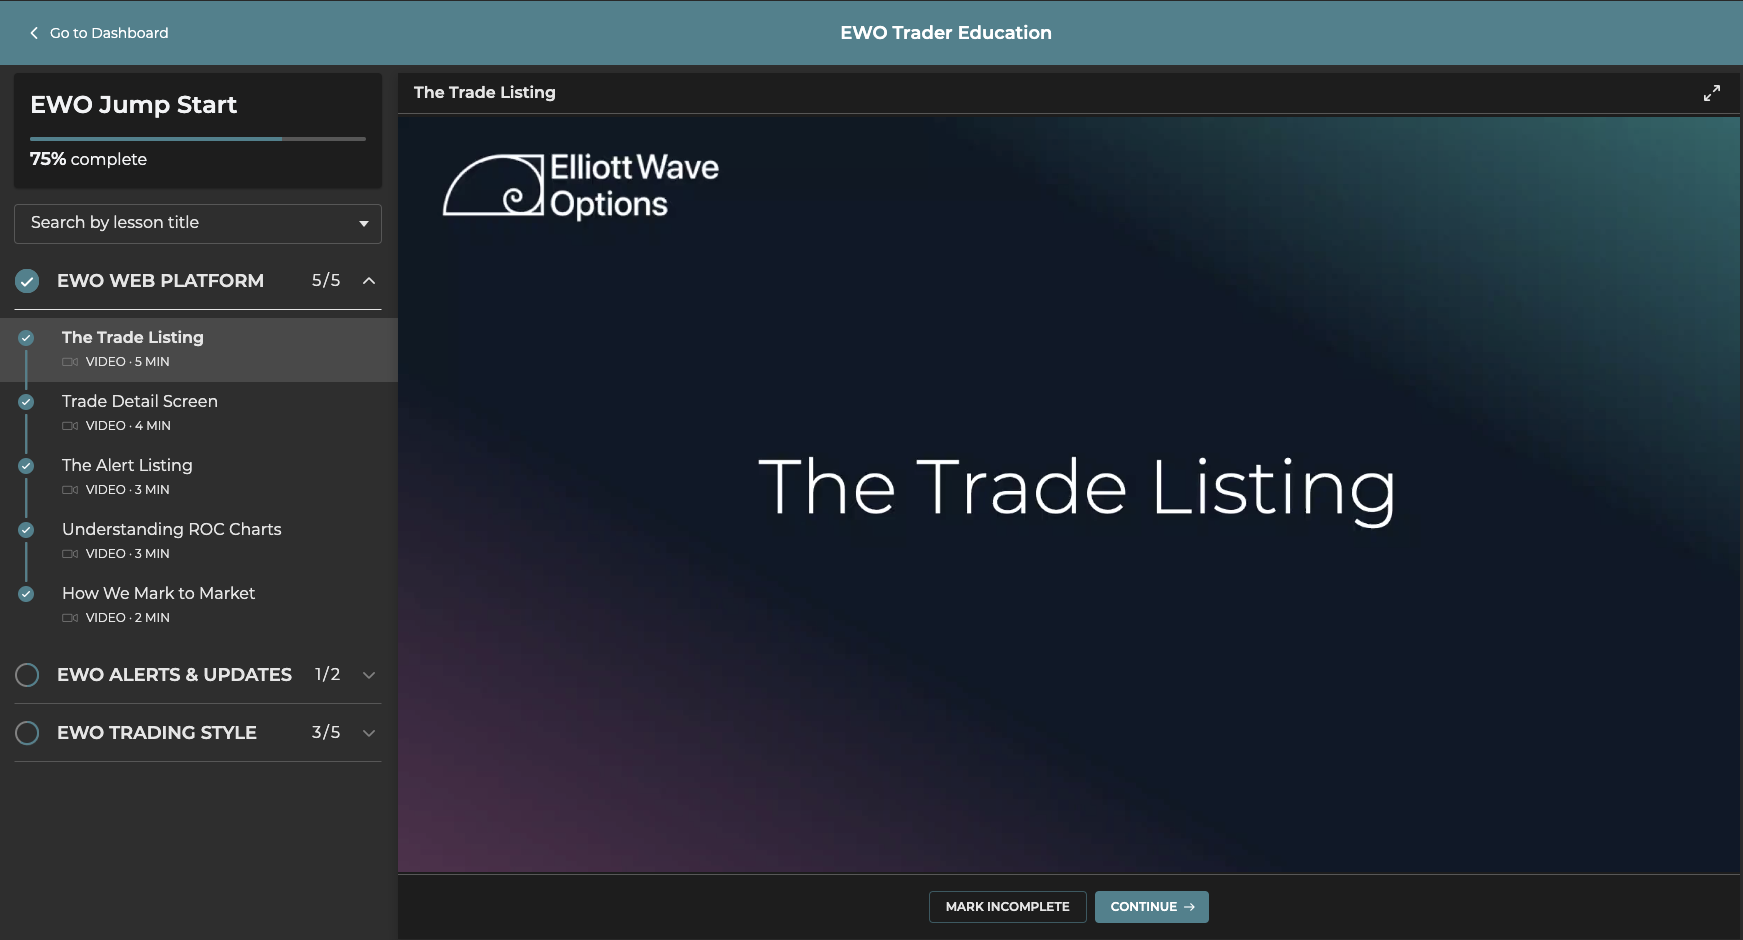The image size is (1743, 940).
Task: Click the back arrow beside Go to Dashboard
Action: pyautogui.click(x=34, y=33)
